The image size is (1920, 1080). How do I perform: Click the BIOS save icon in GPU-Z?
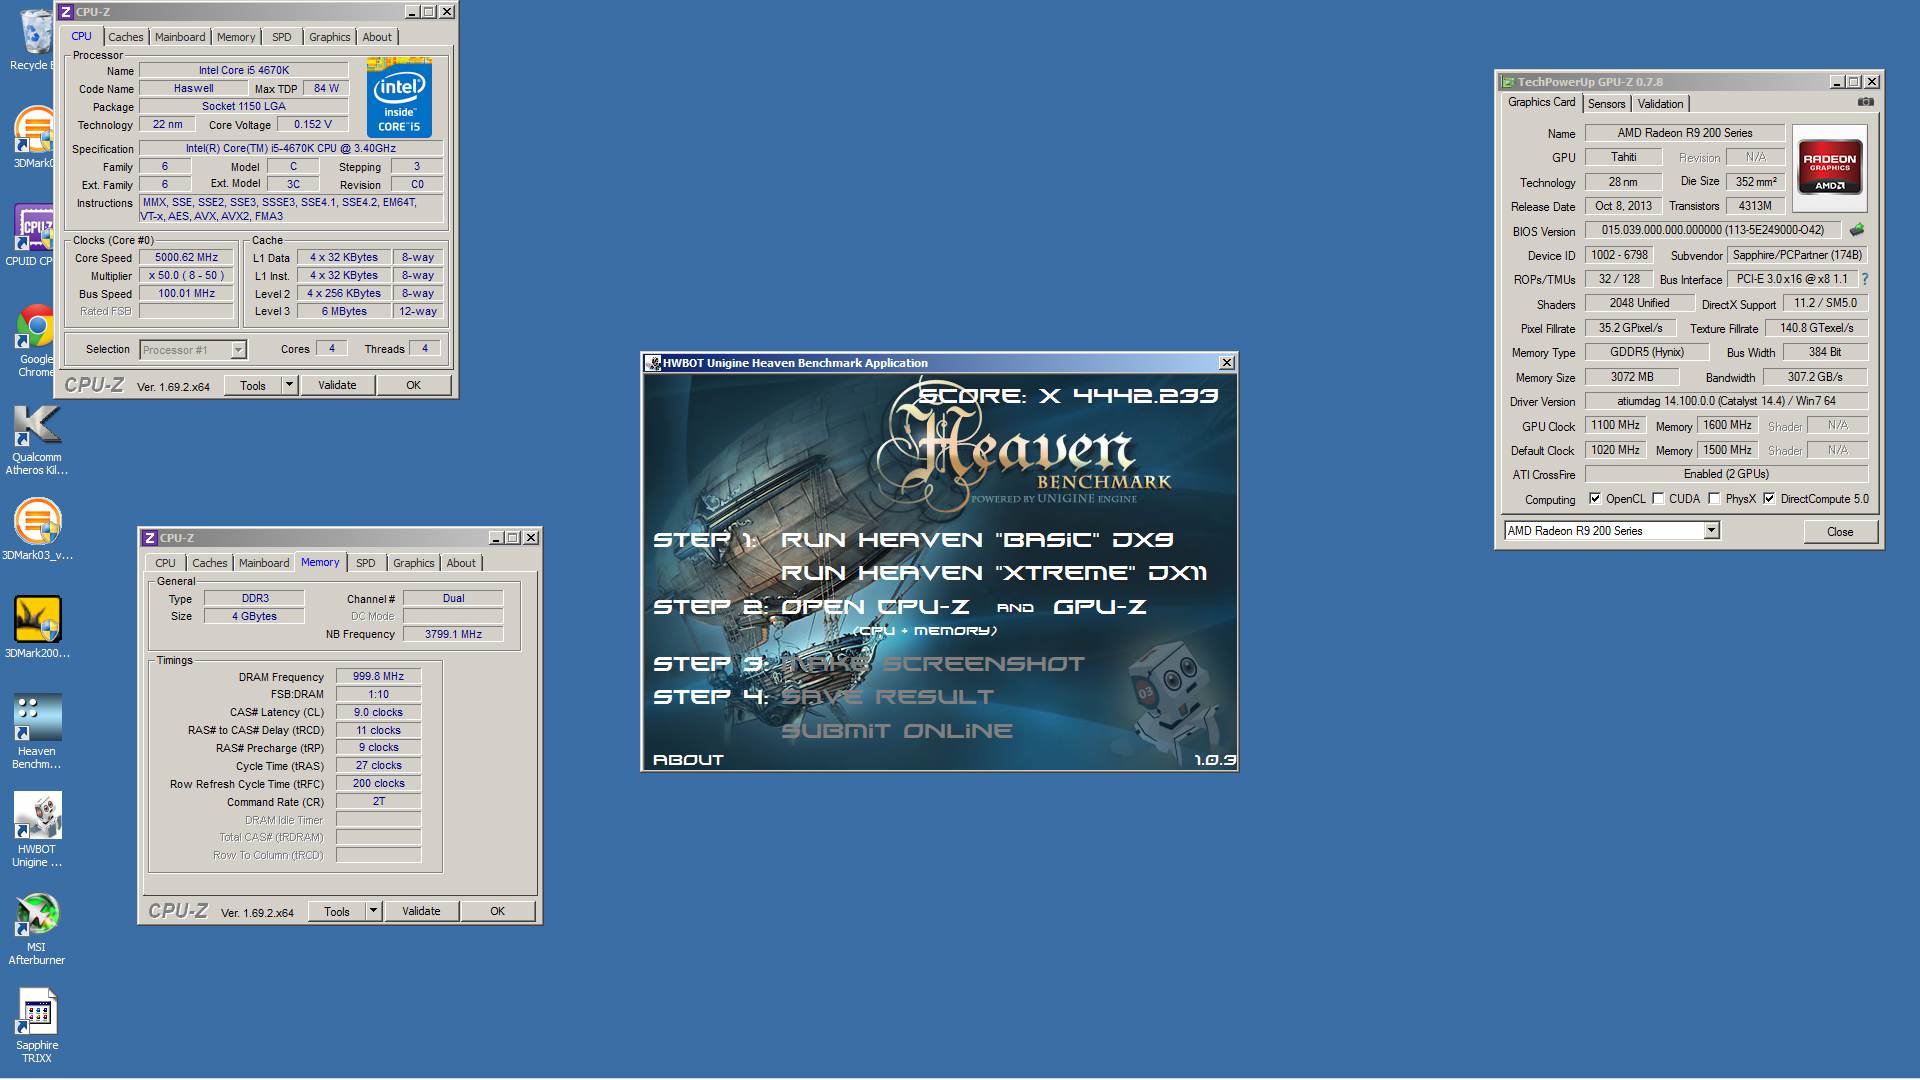click(x=1857, y=230)
